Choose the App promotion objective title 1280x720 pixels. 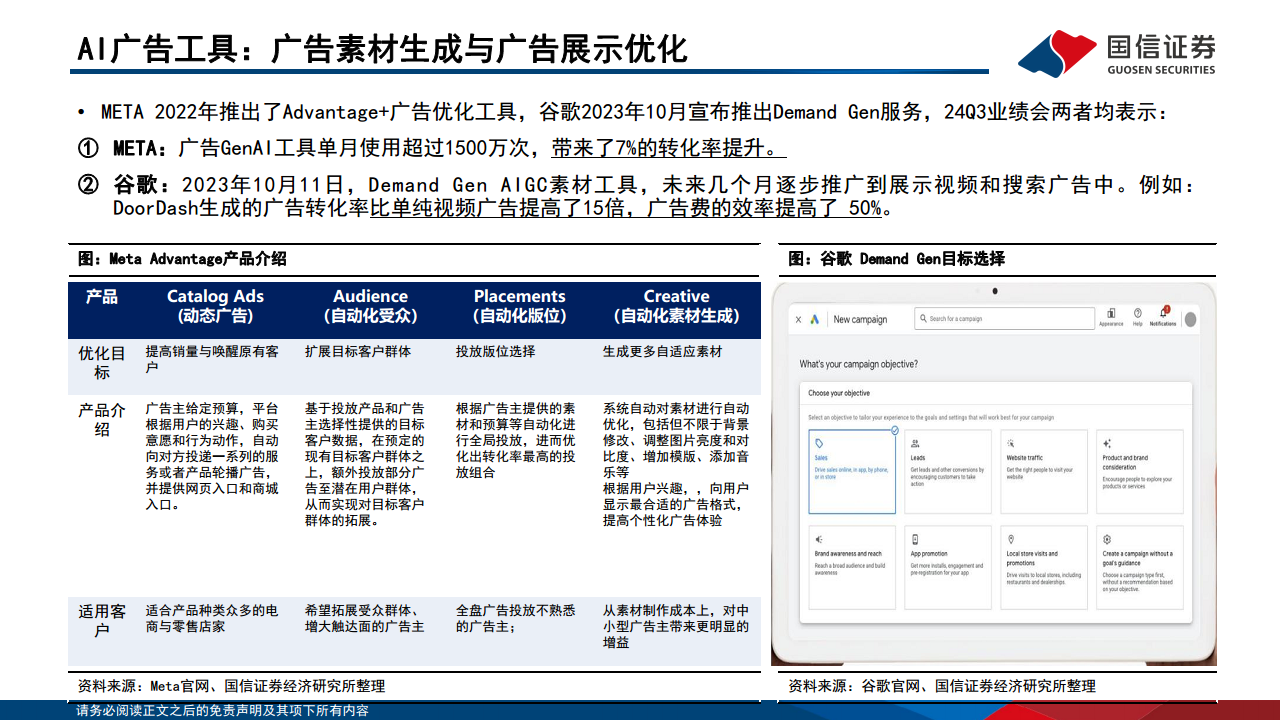(929, 553)
